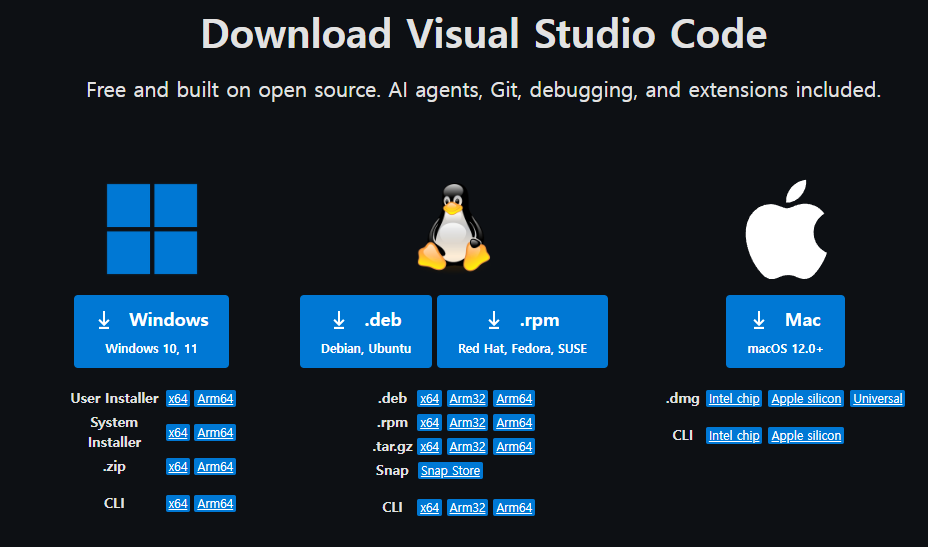
Task: Click the download arrow icon on the Mac button
Action: 759,320
